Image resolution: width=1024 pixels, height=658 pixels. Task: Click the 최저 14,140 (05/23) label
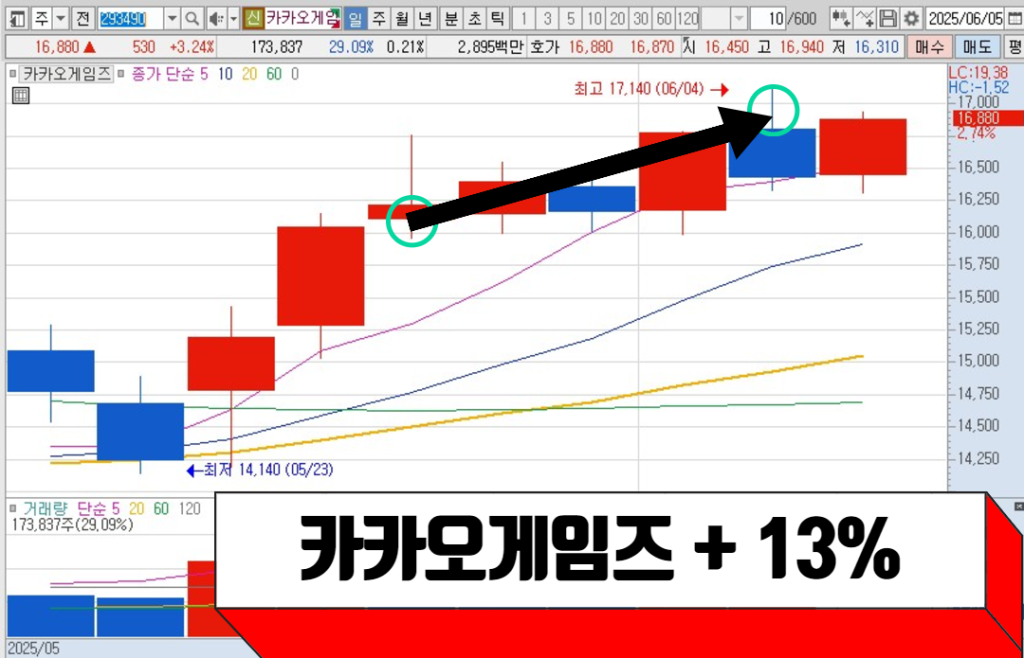(x=268, y=469)
